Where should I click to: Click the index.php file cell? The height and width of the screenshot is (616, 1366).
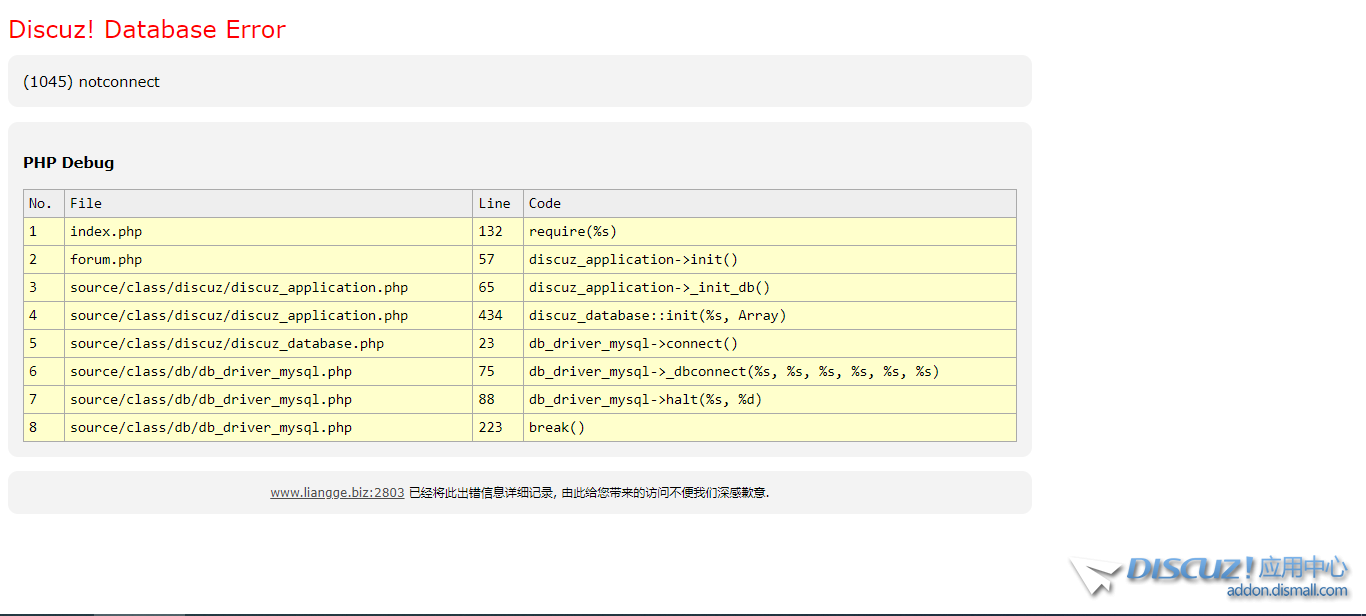tap(106, 232)
